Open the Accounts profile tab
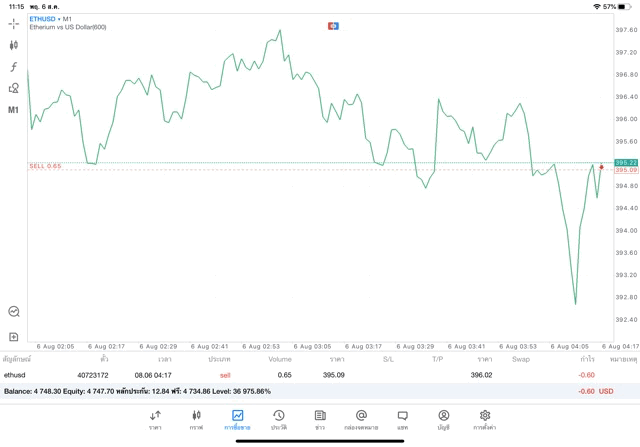 tap(443, 419)
